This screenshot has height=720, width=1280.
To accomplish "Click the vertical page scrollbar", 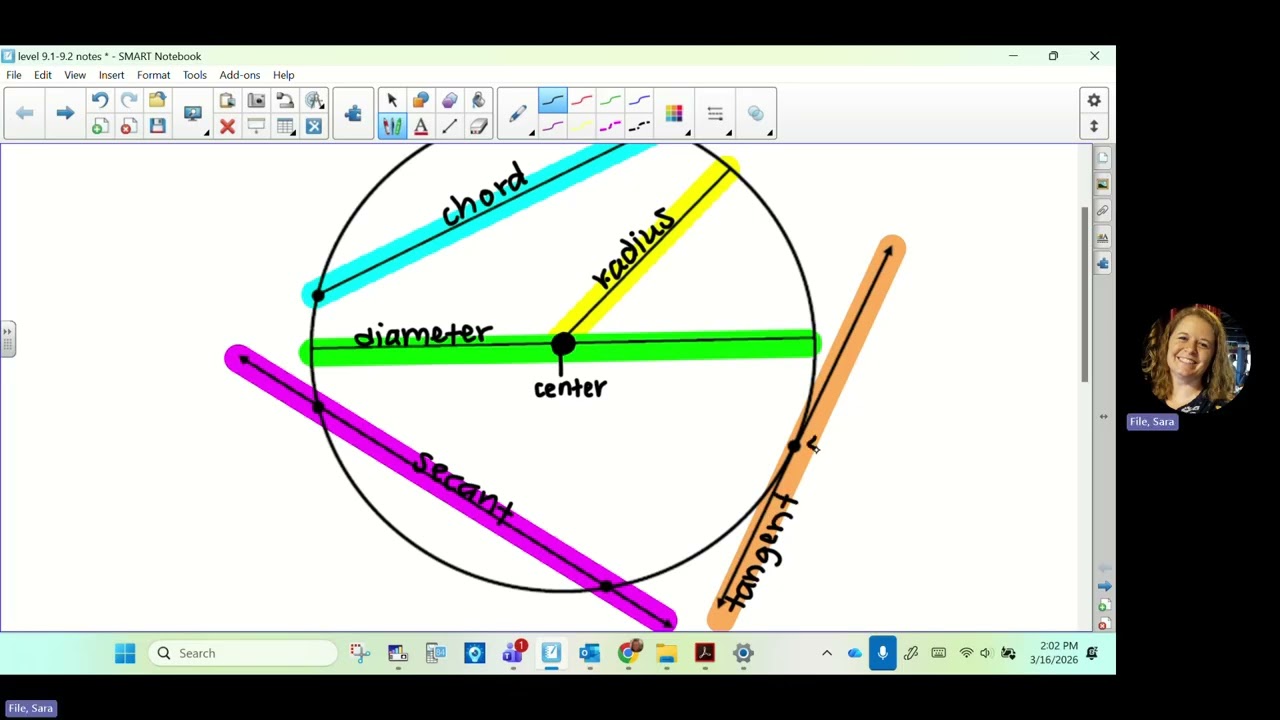I will (x=1086, y=294).
